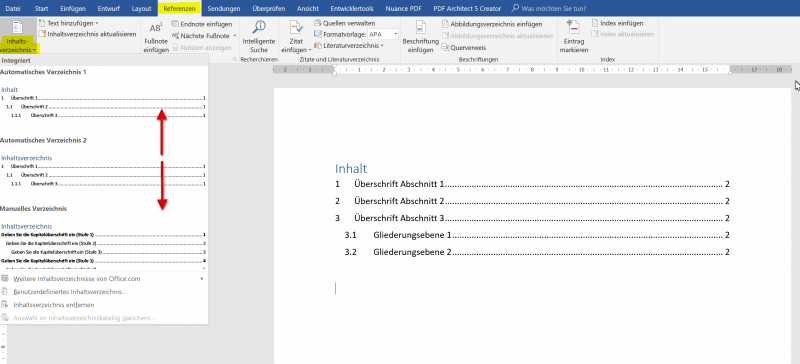The image size is (800, 364).
Task: Click the horizontal ruler at 10
Action: 581,69
